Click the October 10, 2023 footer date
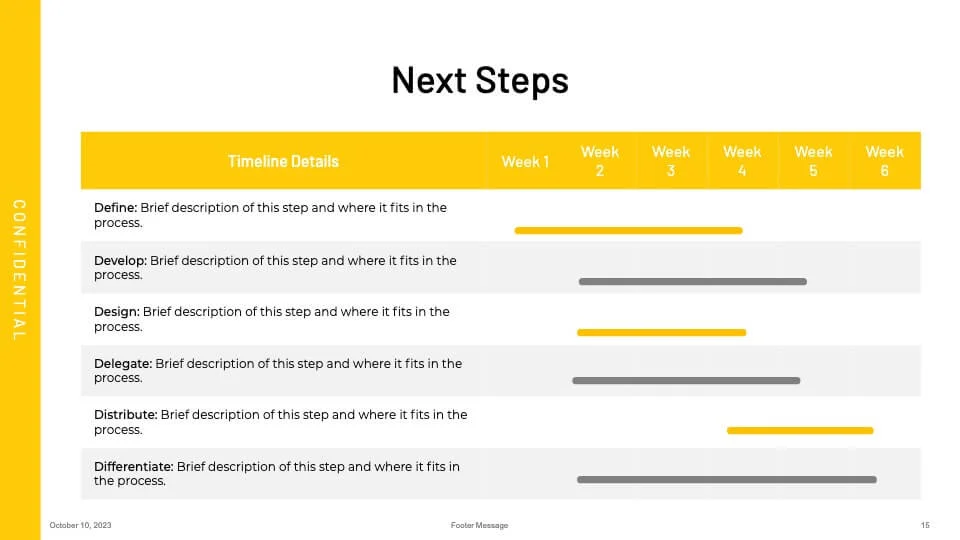This screenshot has width=960, height=540. click(x=80, y=525)
